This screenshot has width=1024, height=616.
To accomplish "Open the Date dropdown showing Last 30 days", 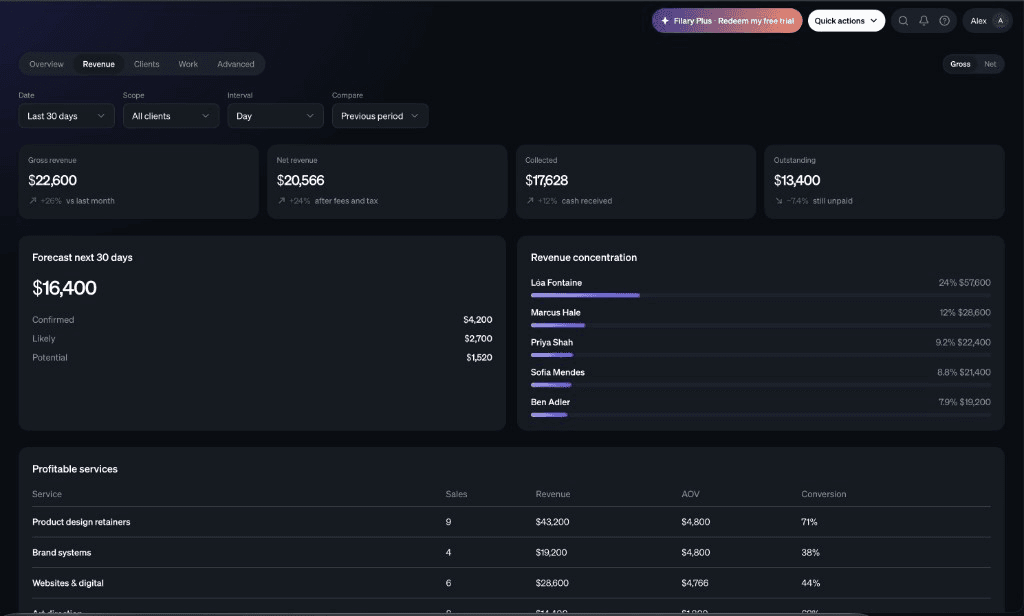I will coord(67,116).
